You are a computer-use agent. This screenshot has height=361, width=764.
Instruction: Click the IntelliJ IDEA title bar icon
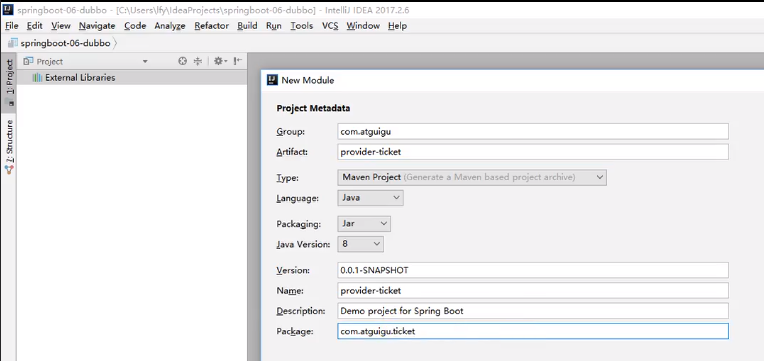8,10
